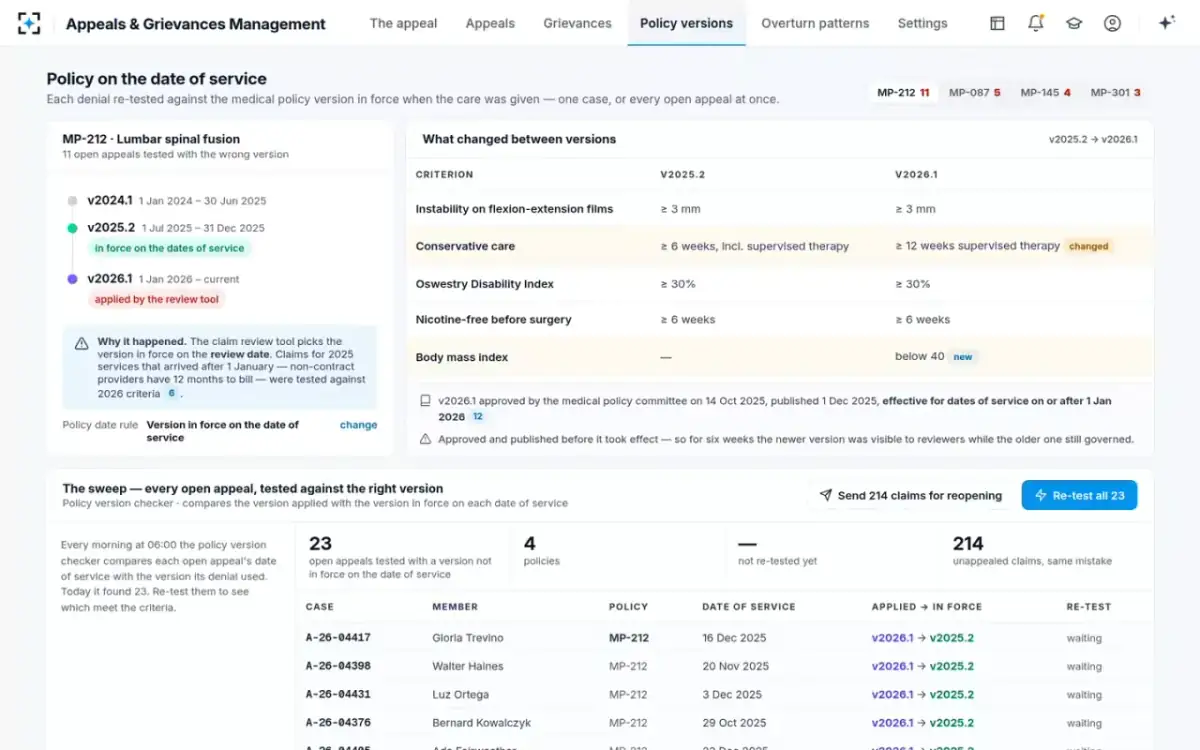Click member name Luz Ortega

tap(460, 694)
